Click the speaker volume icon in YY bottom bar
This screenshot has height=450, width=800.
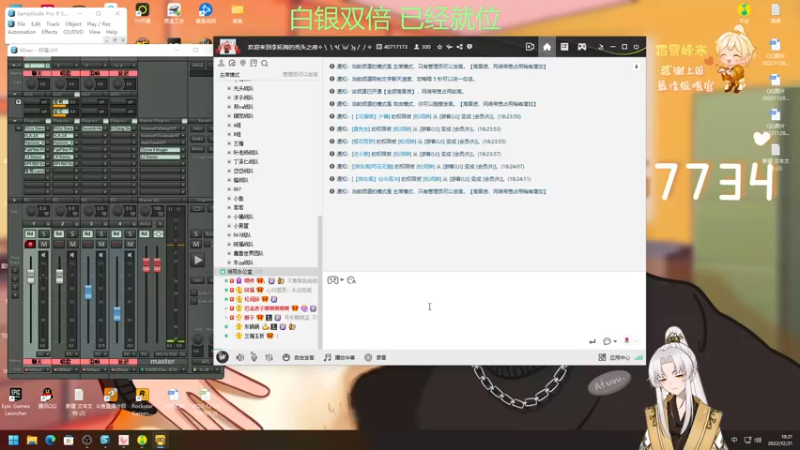click(x=240, y=358)
